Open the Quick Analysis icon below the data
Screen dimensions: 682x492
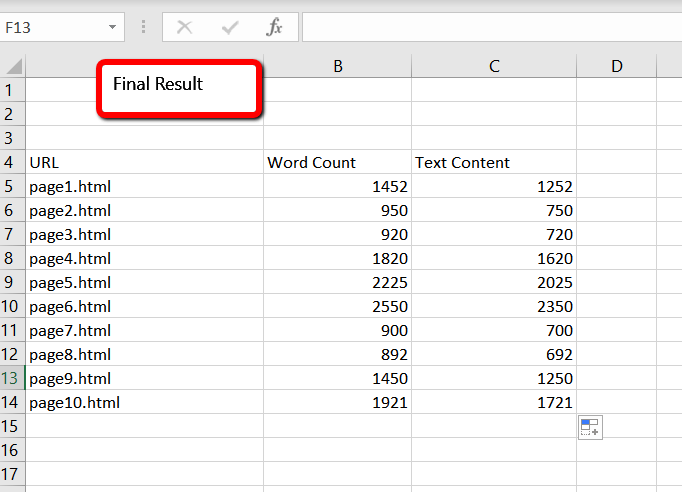(589, 428)
